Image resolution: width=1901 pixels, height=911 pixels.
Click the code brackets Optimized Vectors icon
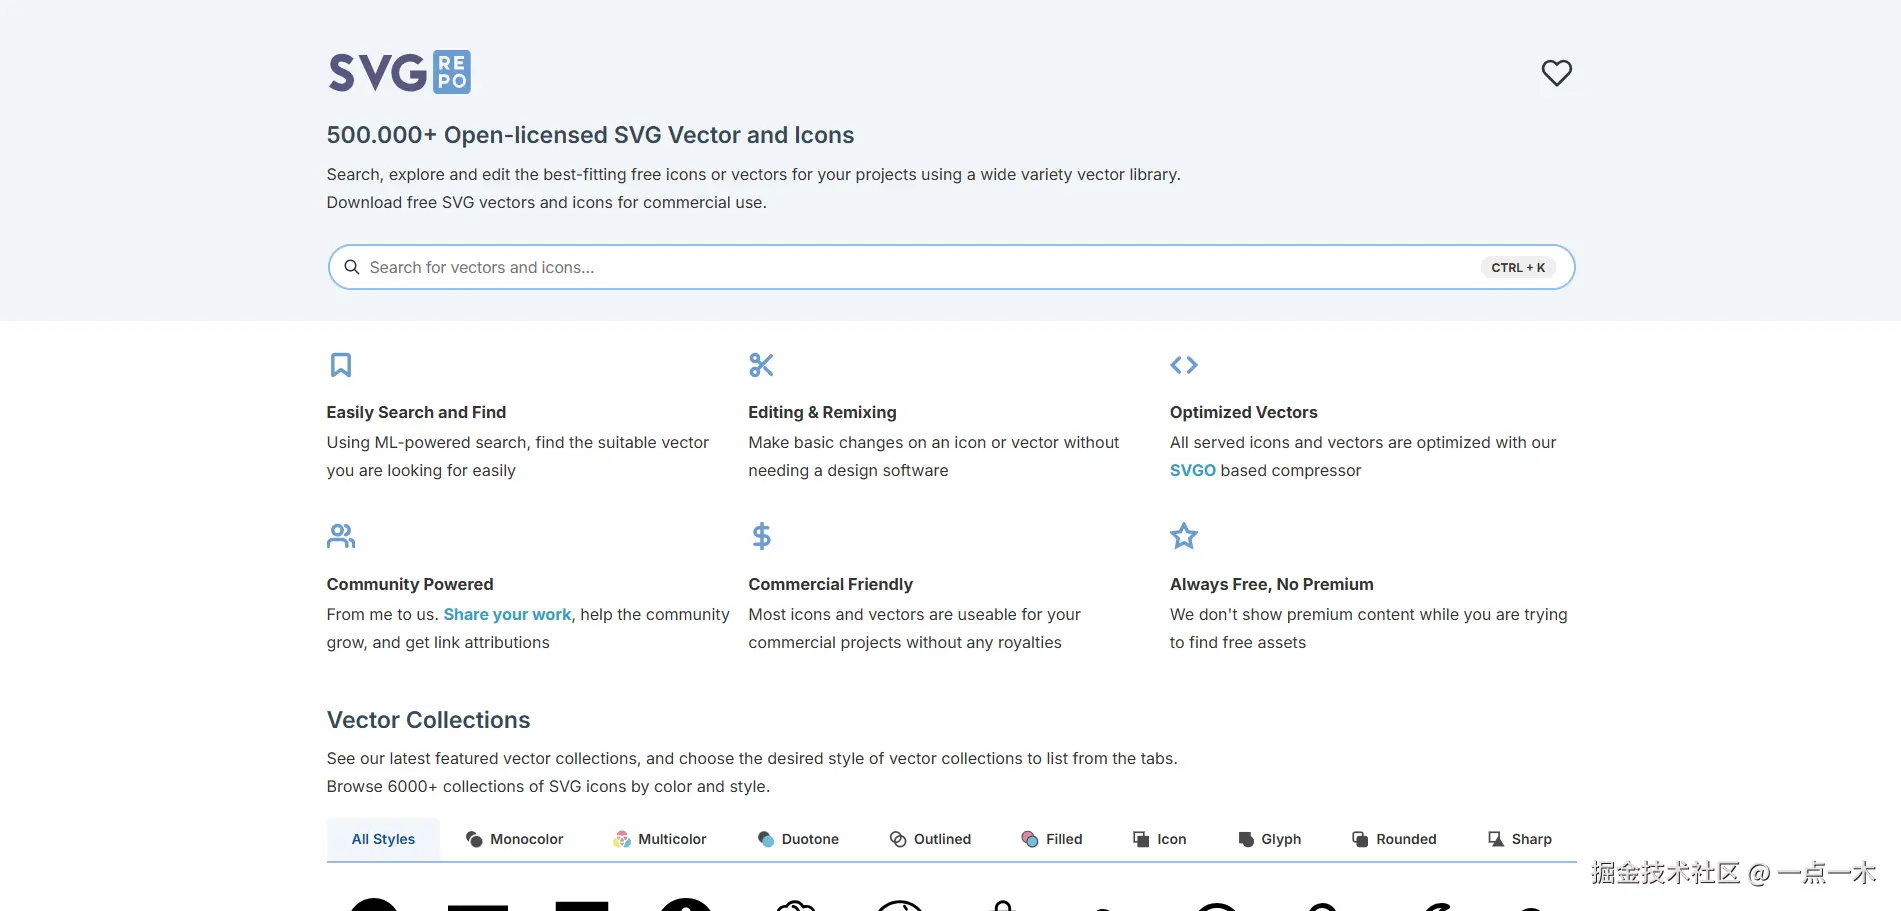[1184, 365]
